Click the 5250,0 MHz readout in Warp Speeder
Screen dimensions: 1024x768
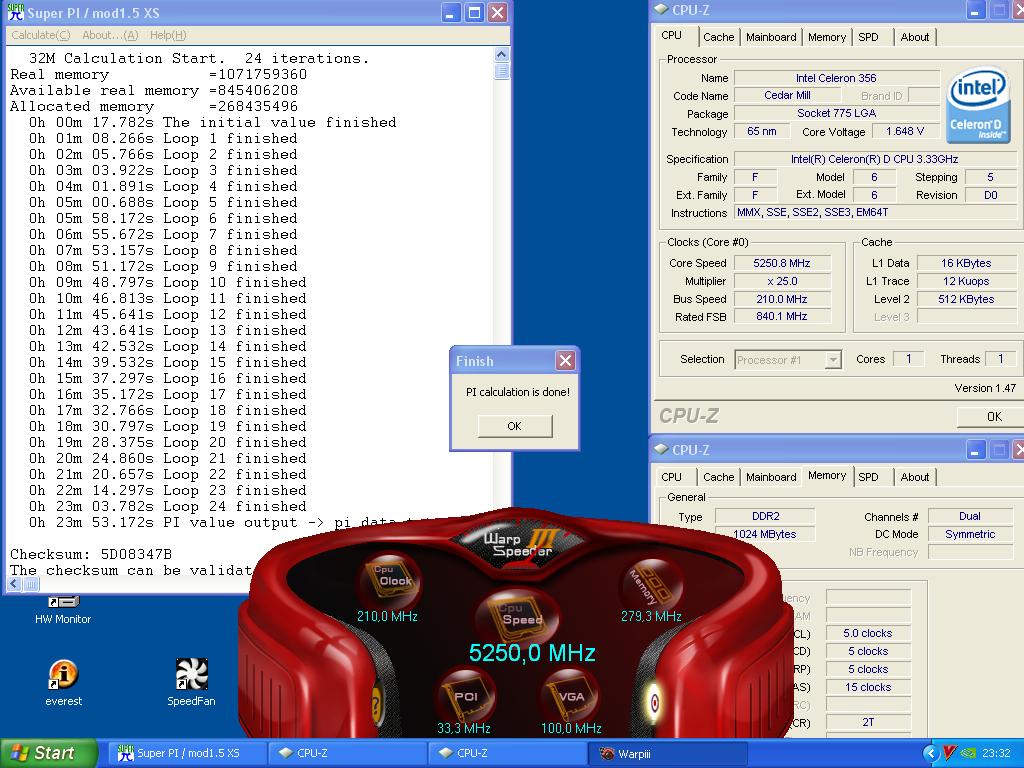point(532,652)
